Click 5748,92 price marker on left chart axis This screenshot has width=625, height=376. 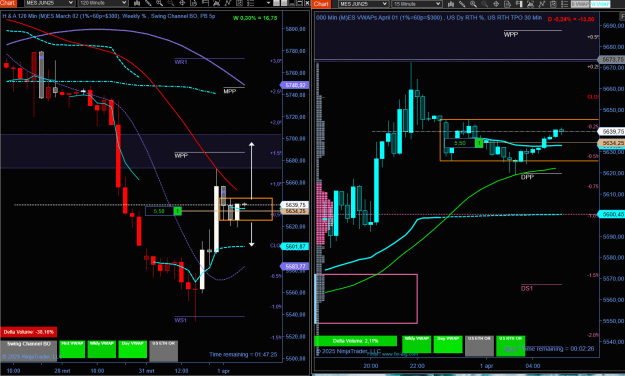tap(294, 85)
